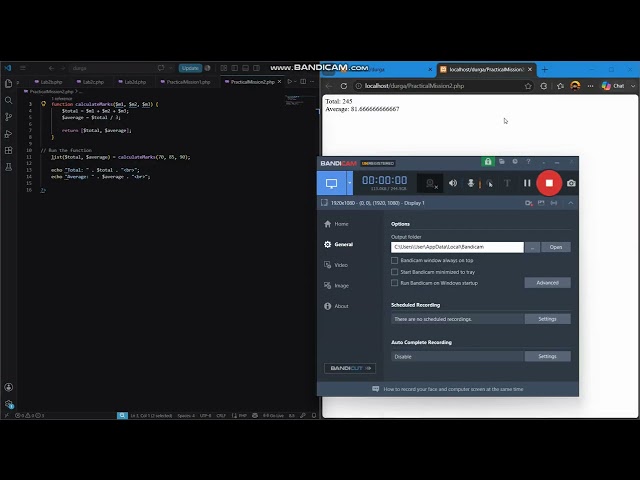Open the Manage gear in VS Code

pos(9,404)
